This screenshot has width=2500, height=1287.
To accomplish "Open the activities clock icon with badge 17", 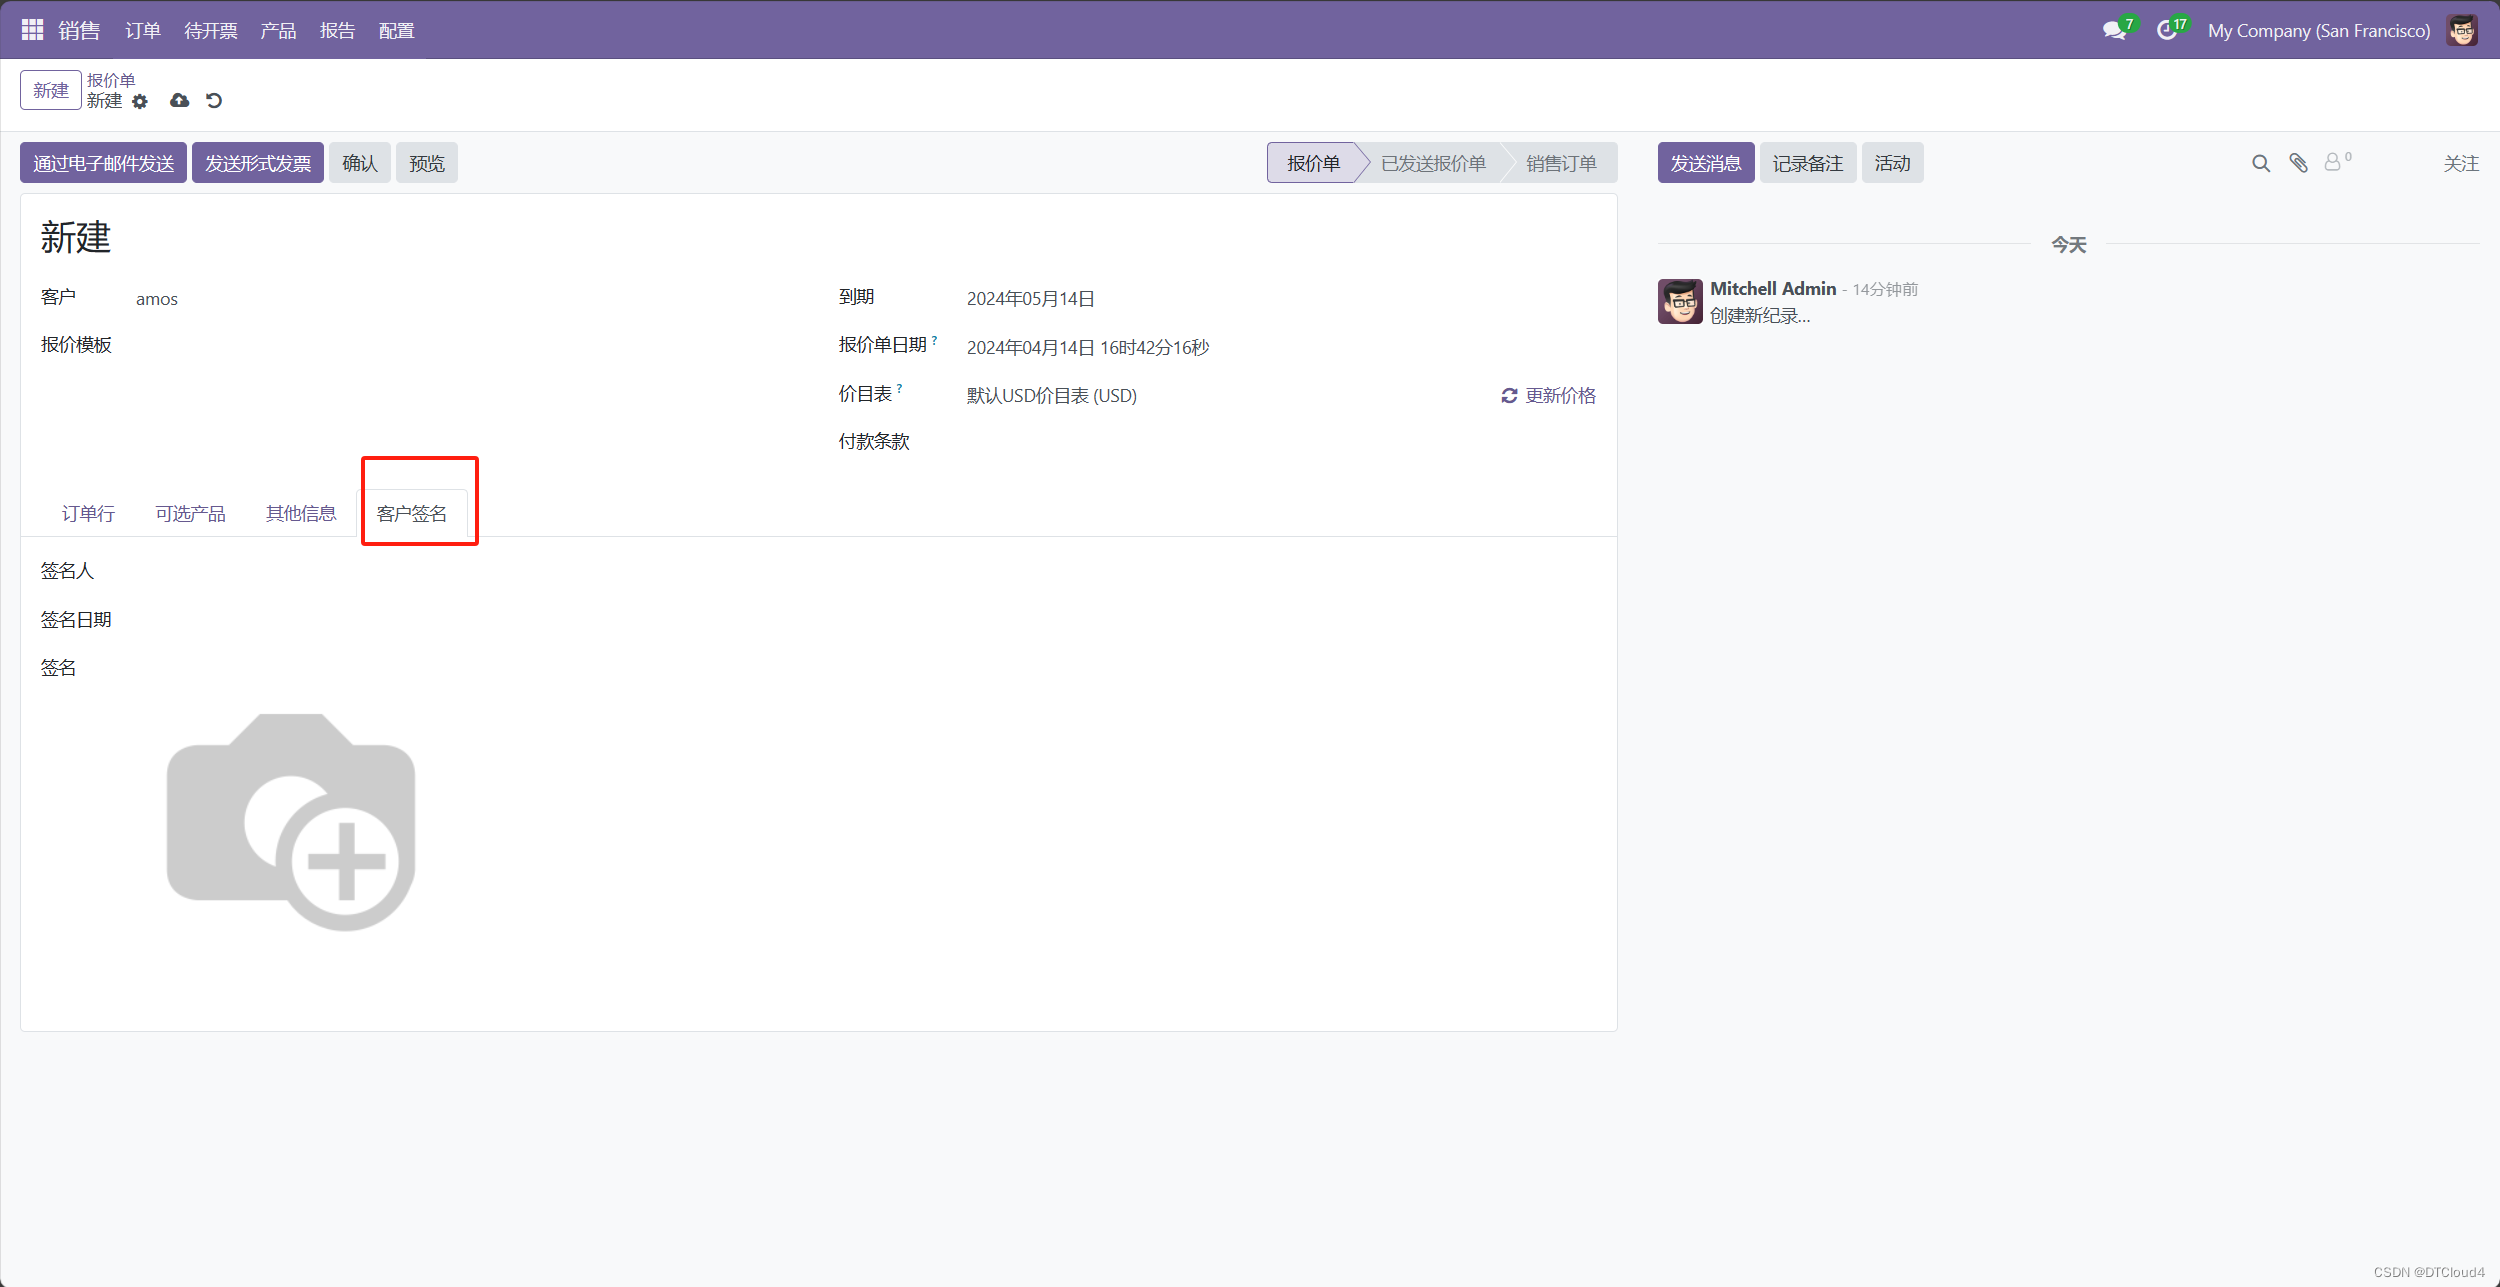I will (x=2167, y=30).
